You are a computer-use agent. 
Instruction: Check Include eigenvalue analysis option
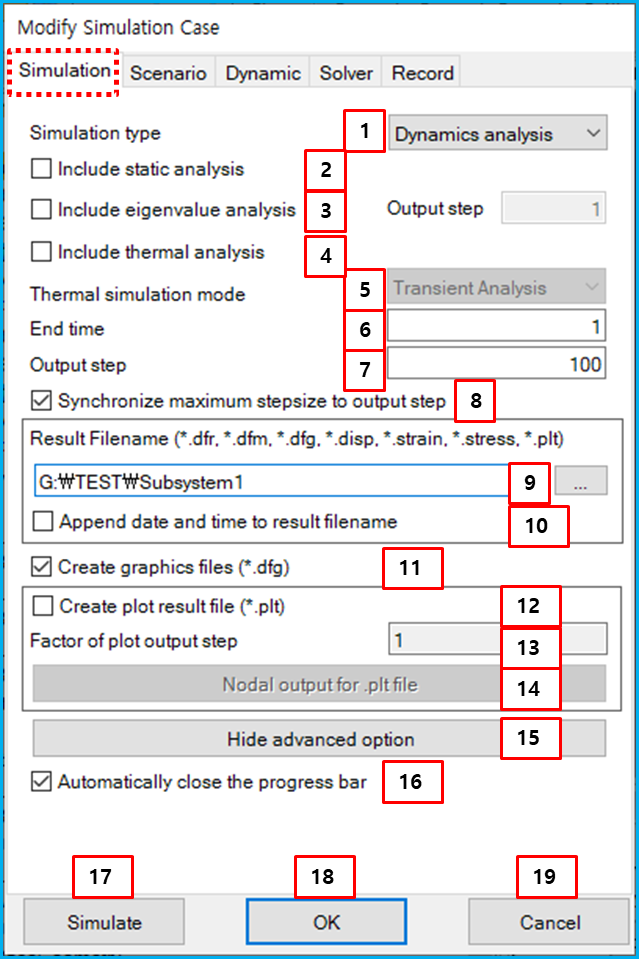pos(41,209)
